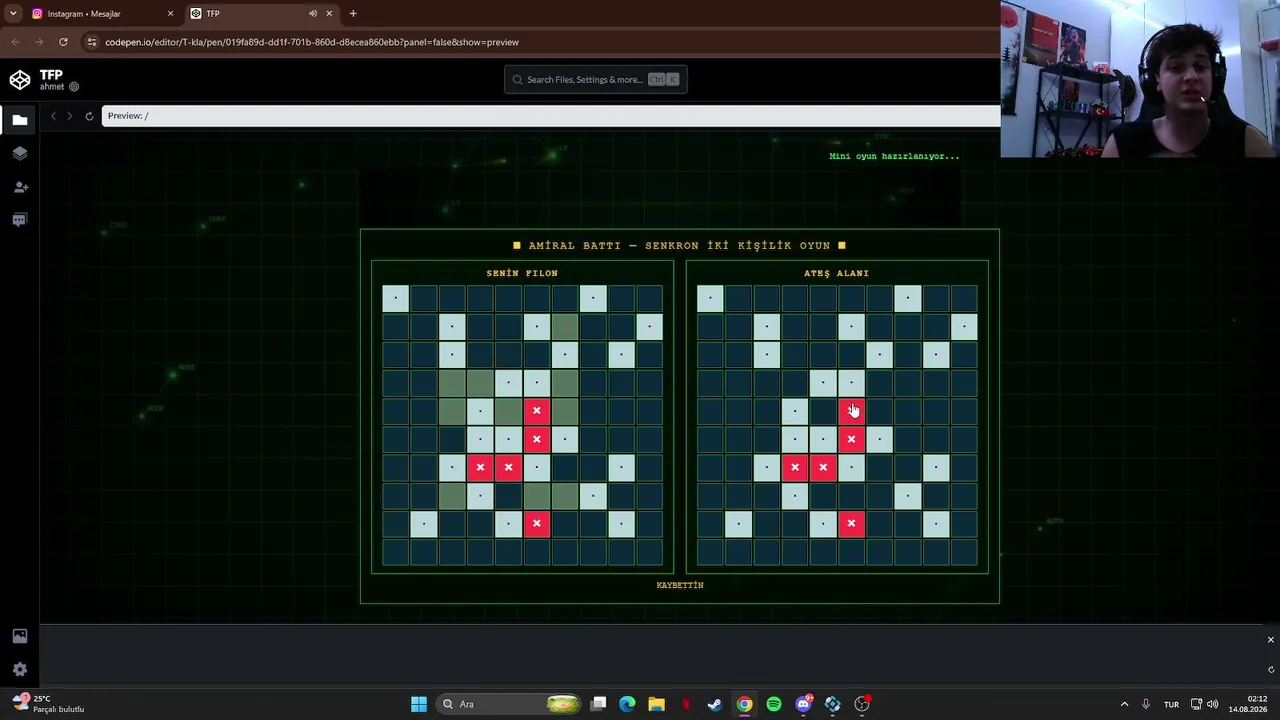Close the TFP tab
The image size is (1280, 720).
(x=329, y=14)
